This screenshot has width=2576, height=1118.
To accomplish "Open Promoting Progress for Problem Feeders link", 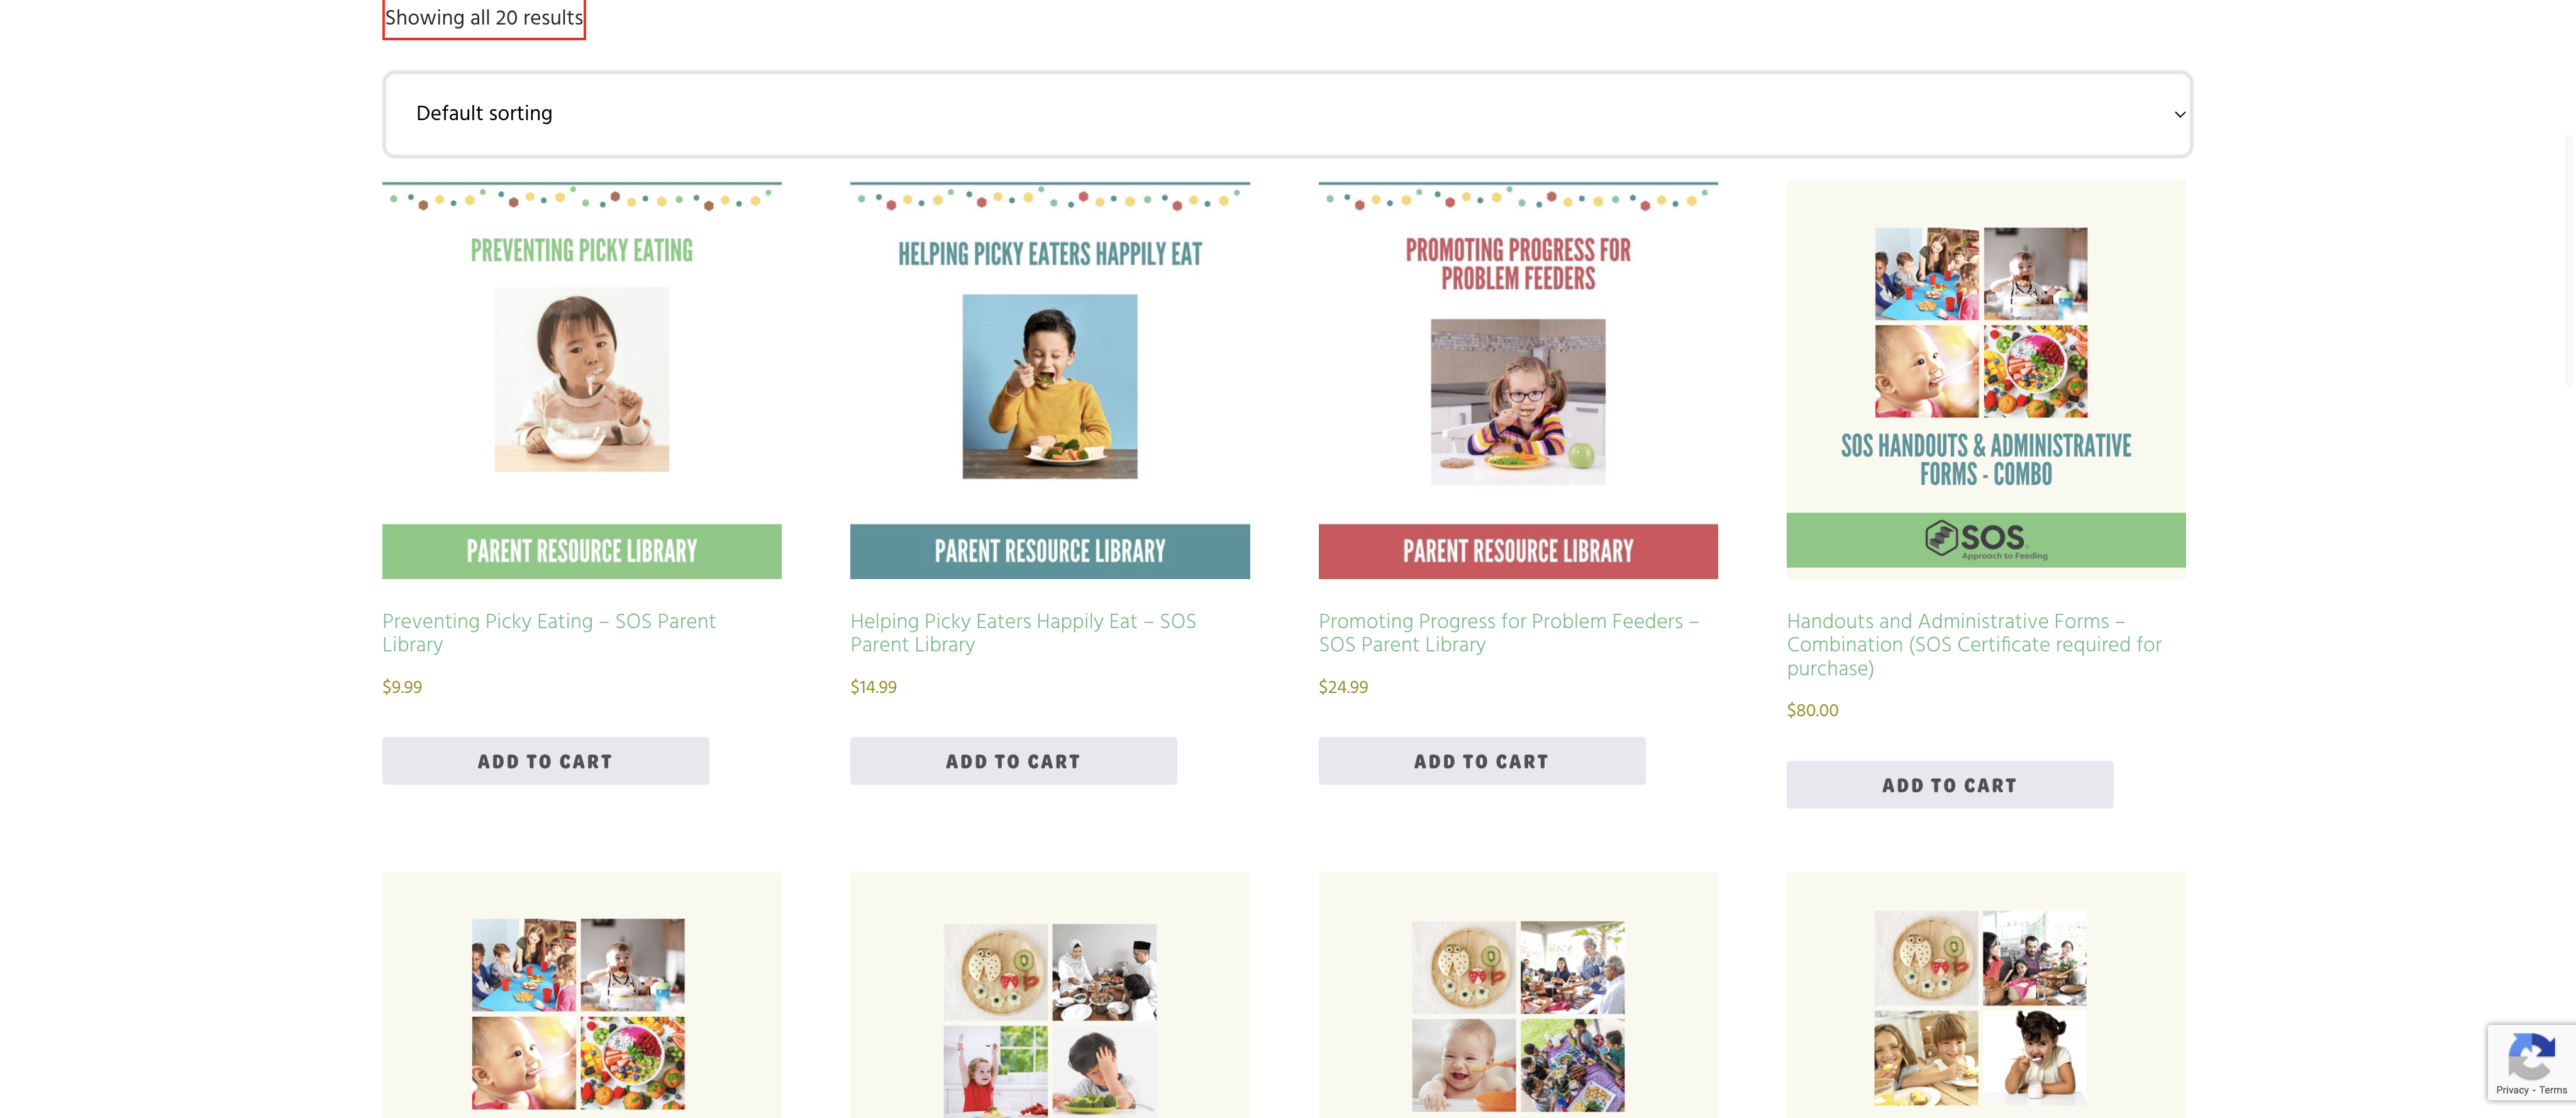I will click(x=1508, y=633).
